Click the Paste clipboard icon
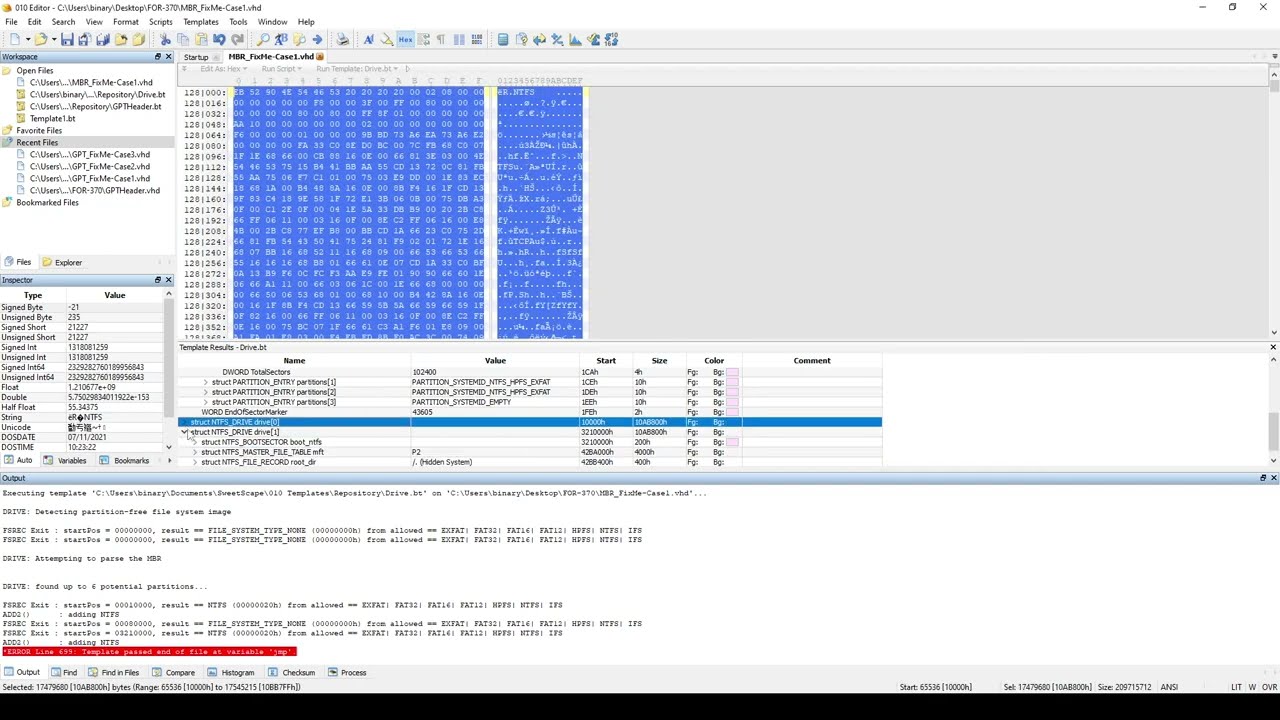This screenshot has height=720, width=1280. pos(201,40)
